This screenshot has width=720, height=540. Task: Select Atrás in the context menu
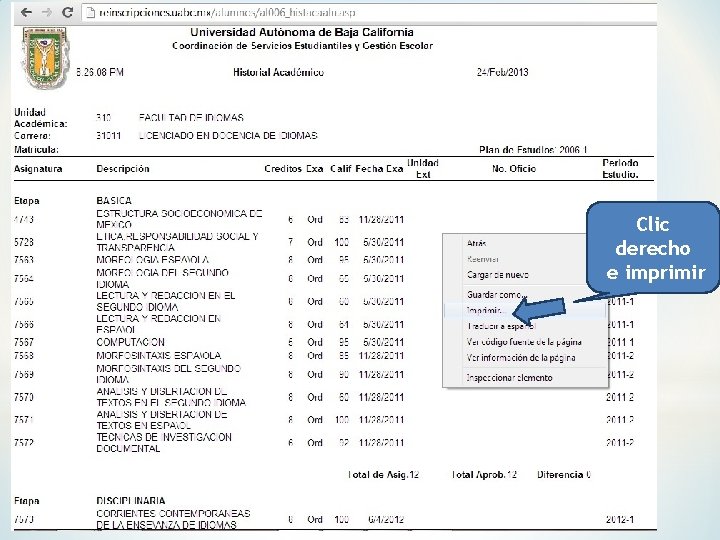click(x=476, y=243)
